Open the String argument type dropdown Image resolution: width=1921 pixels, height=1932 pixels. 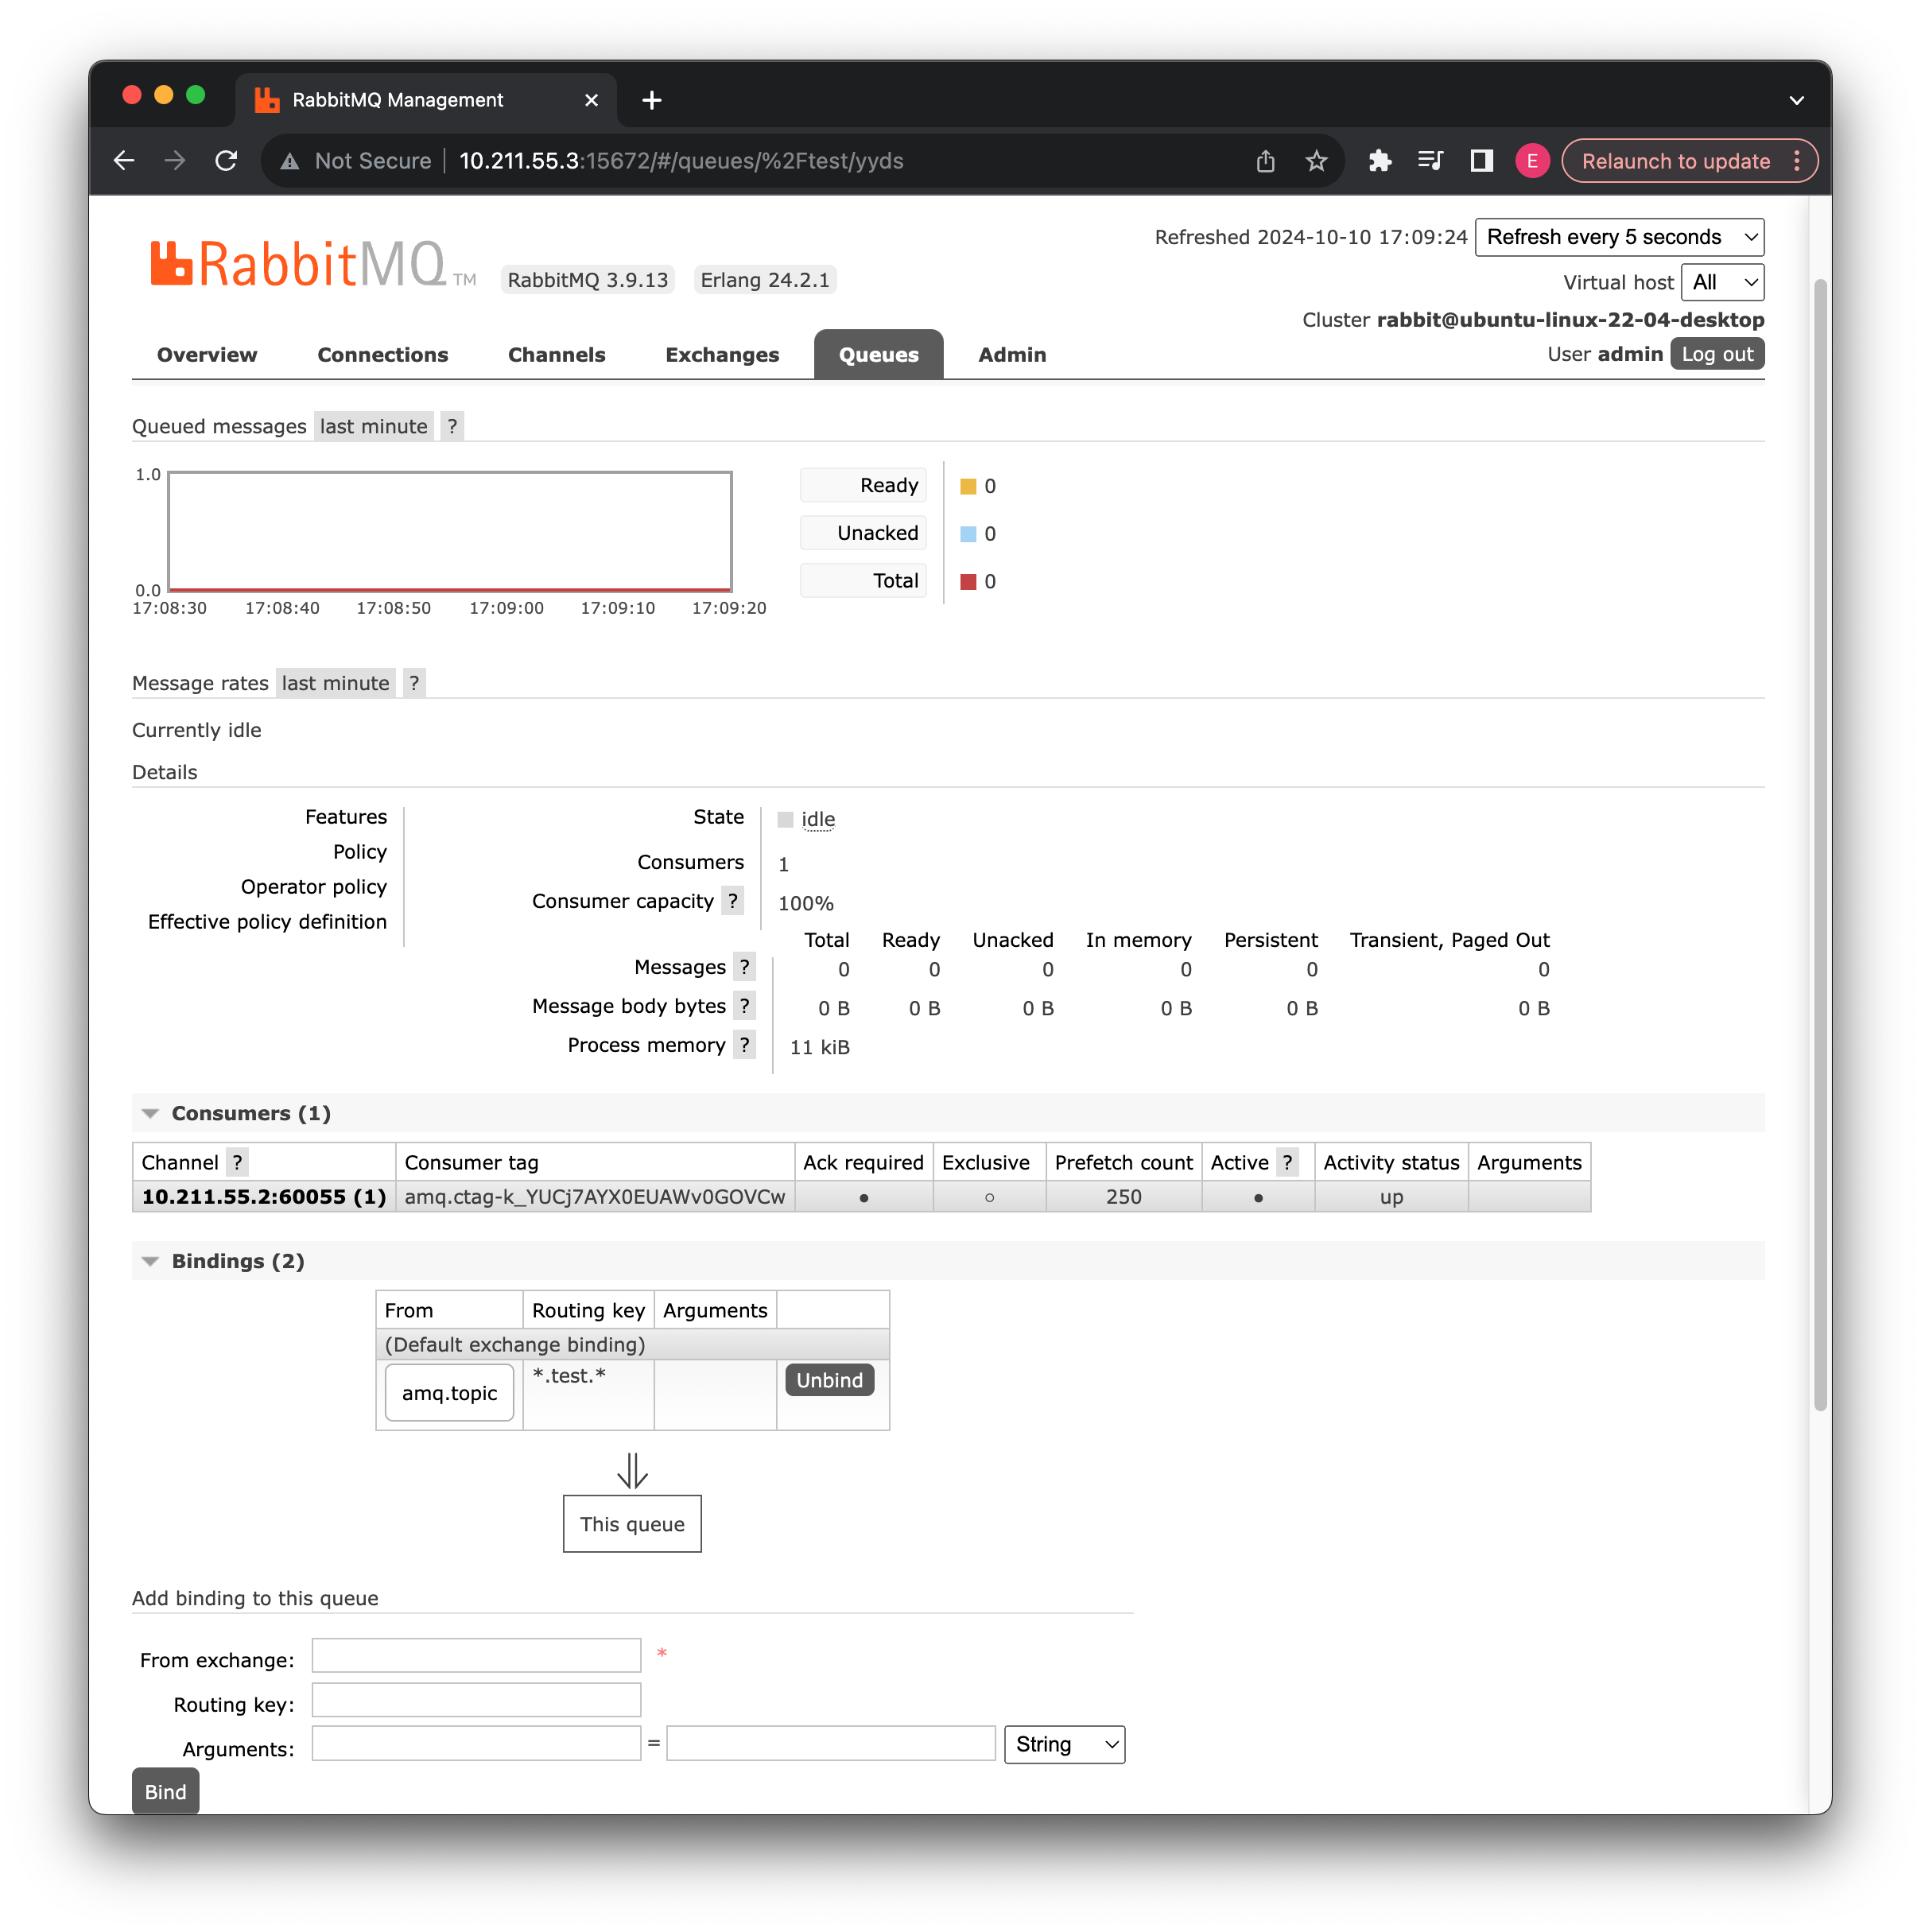click(1063, 1745)
